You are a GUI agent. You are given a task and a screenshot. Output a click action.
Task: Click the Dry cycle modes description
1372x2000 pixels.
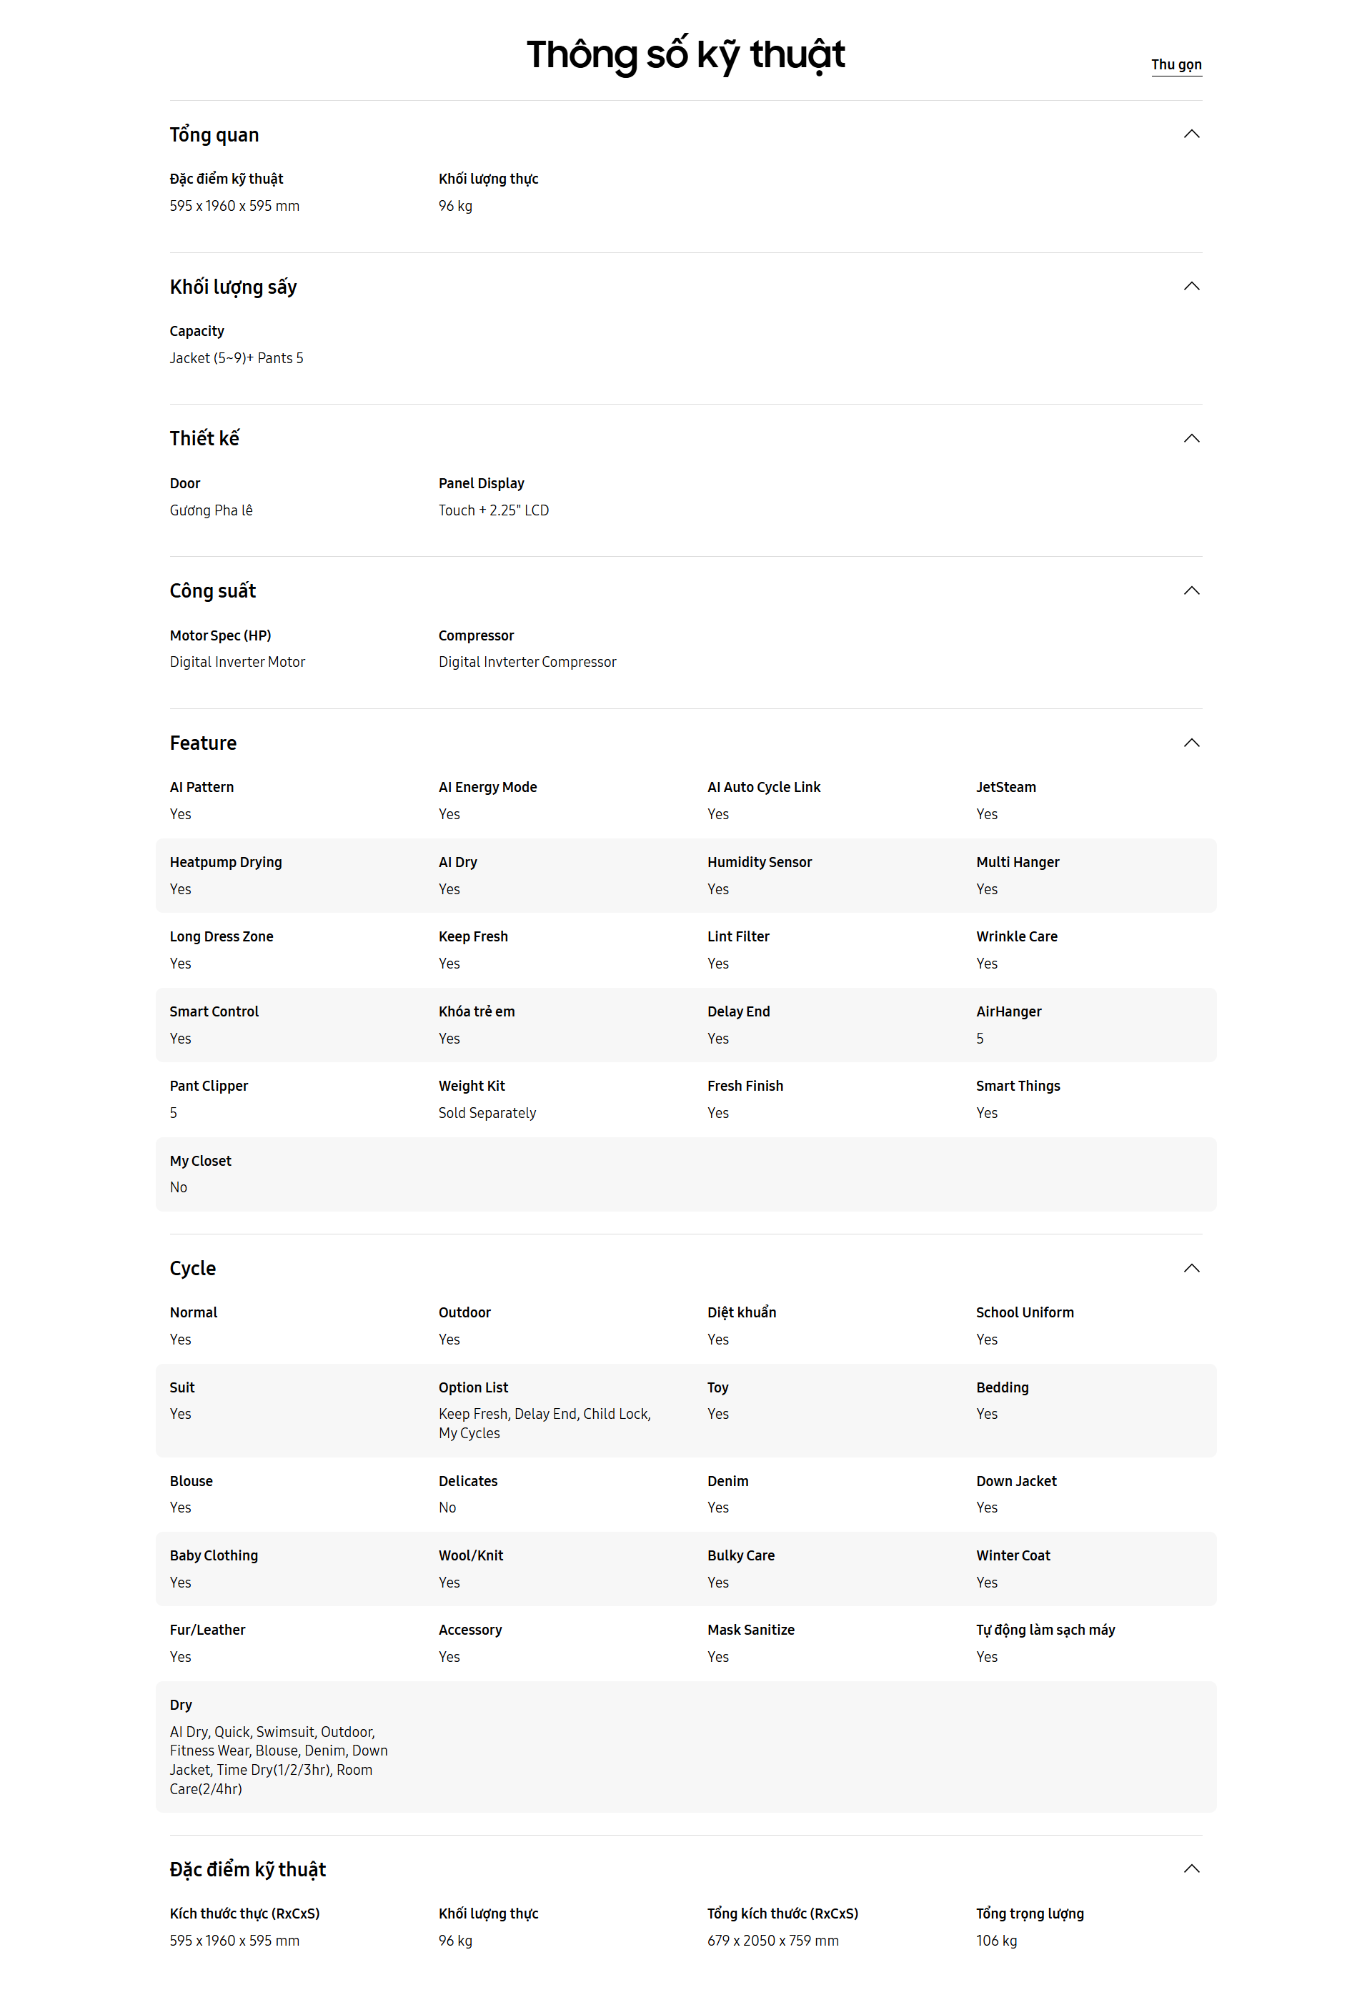278,1760
